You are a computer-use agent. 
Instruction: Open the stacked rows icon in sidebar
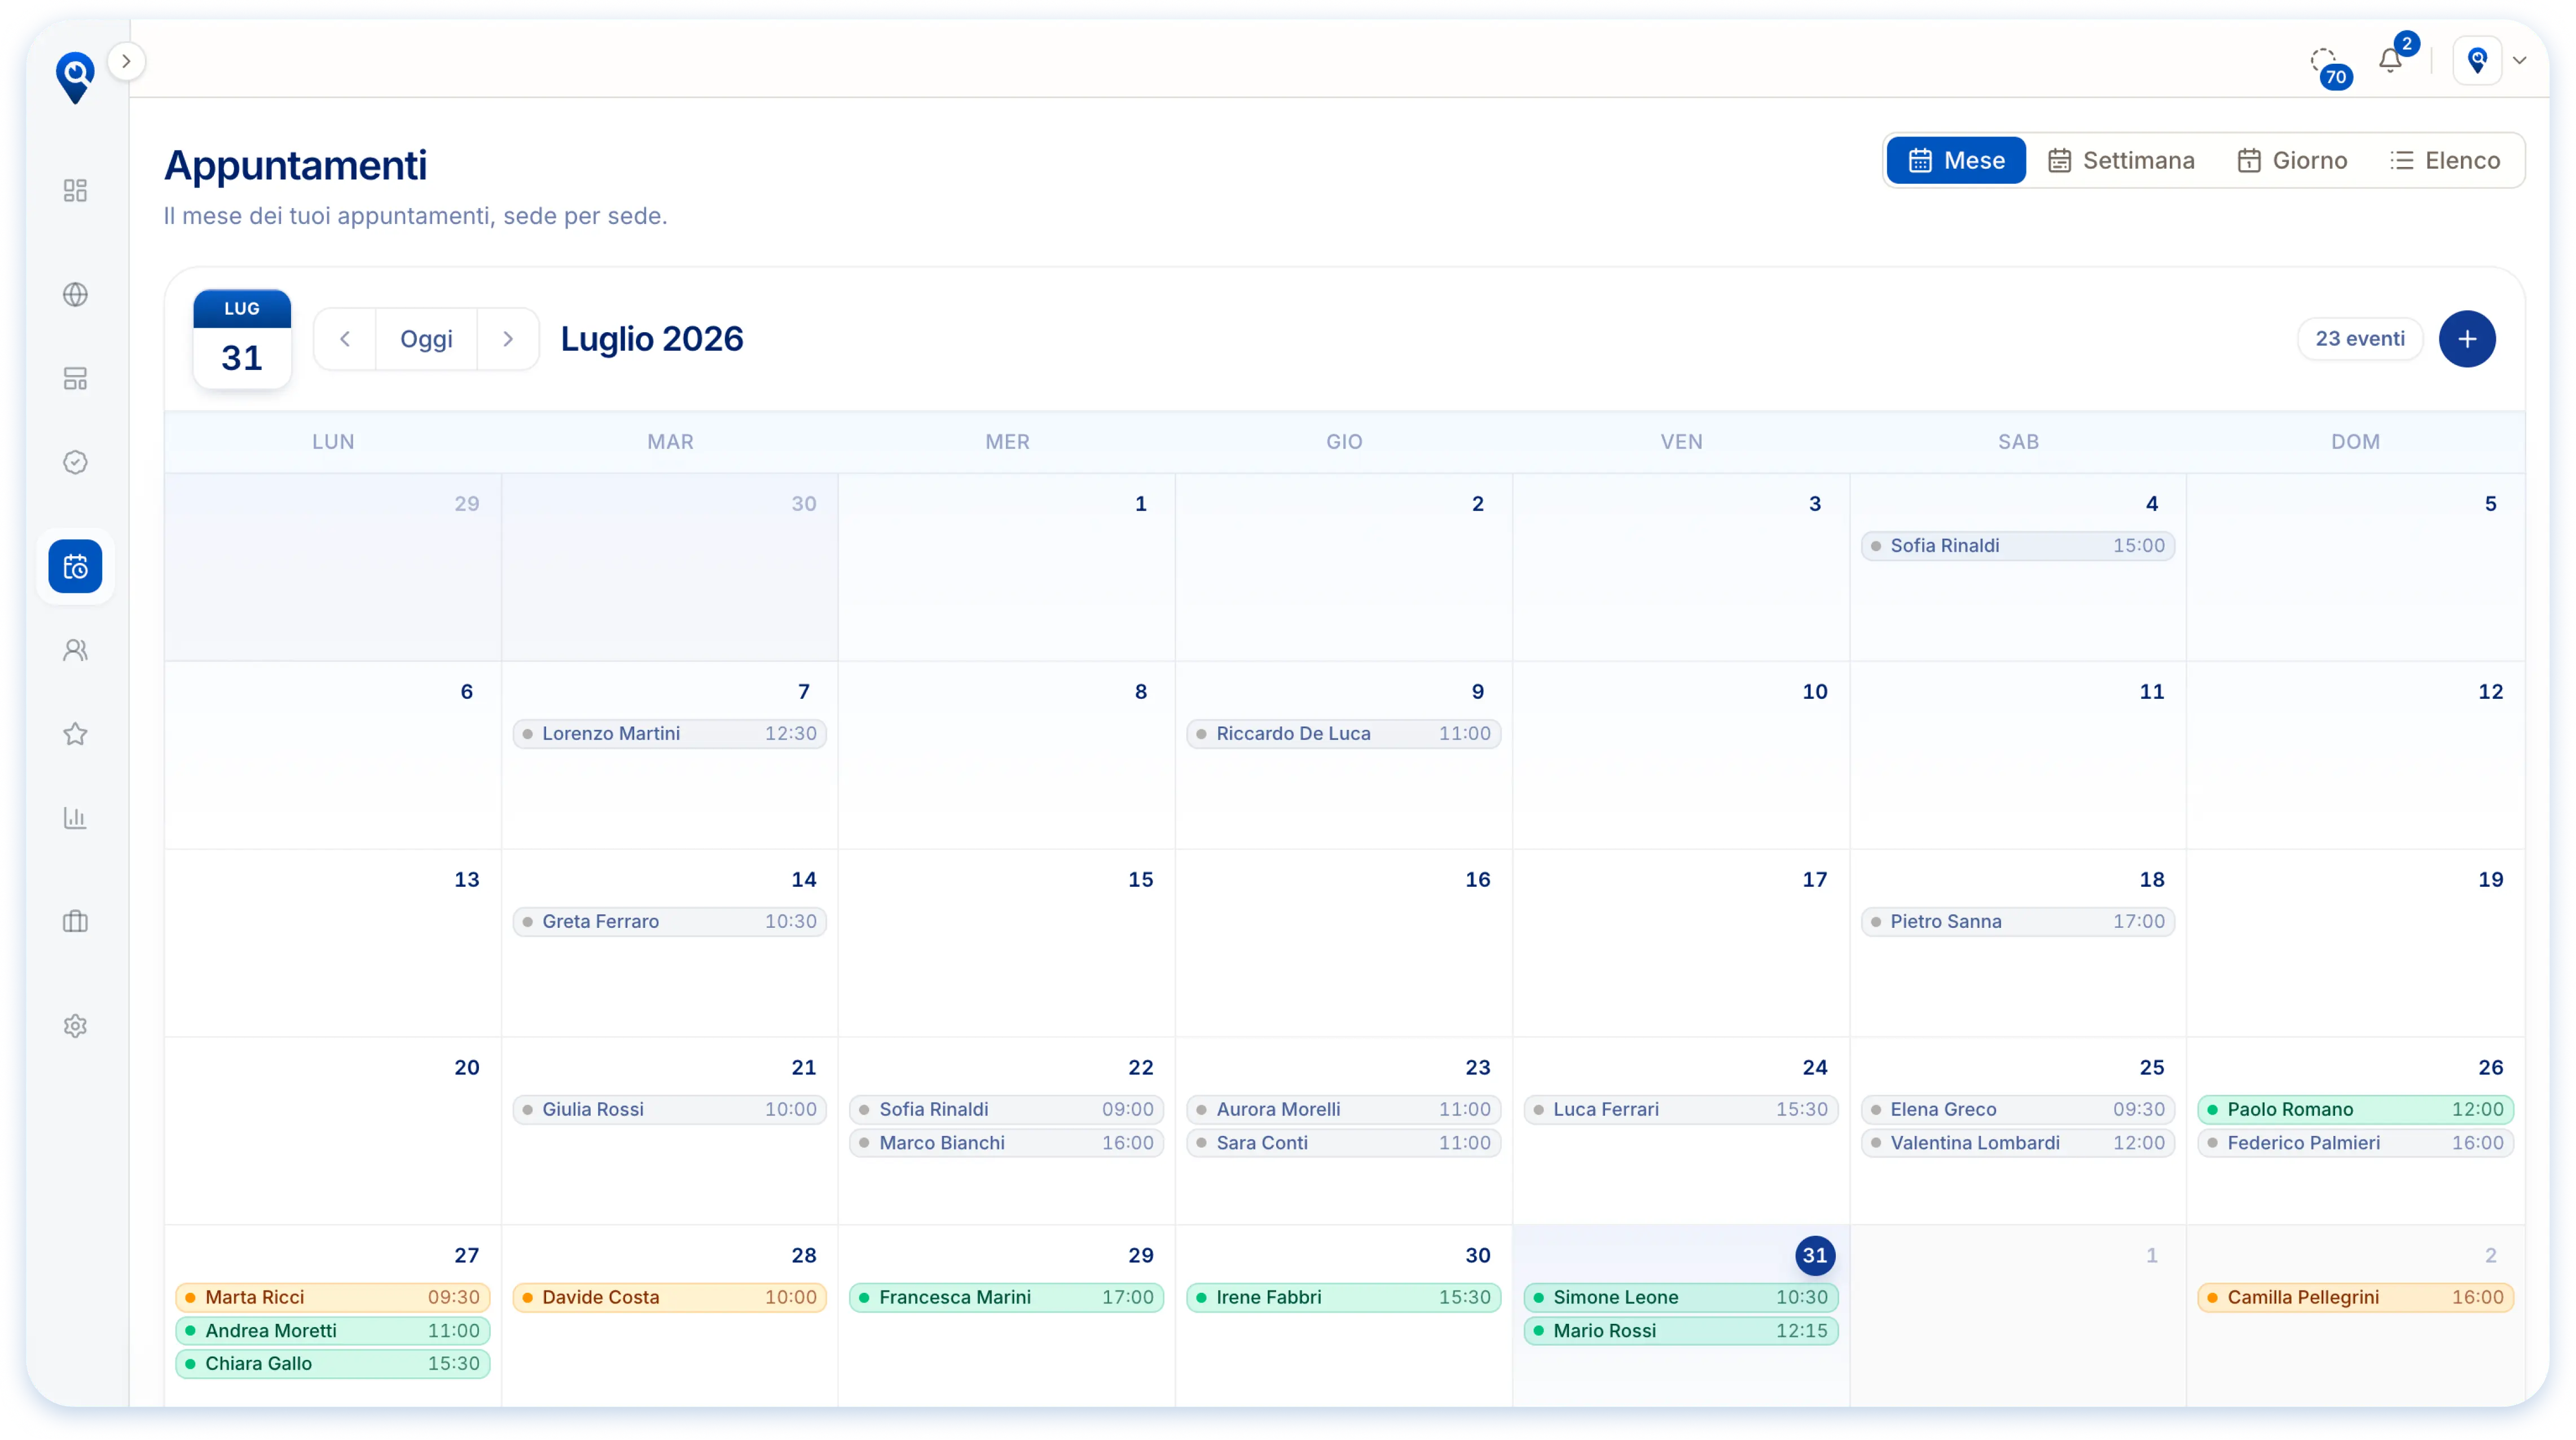pos(75,378)
